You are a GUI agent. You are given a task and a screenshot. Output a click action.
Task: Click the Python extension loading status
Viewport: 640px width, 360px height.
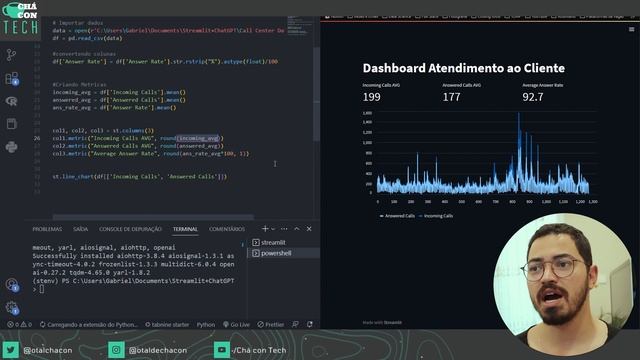[x=89, y=324]
